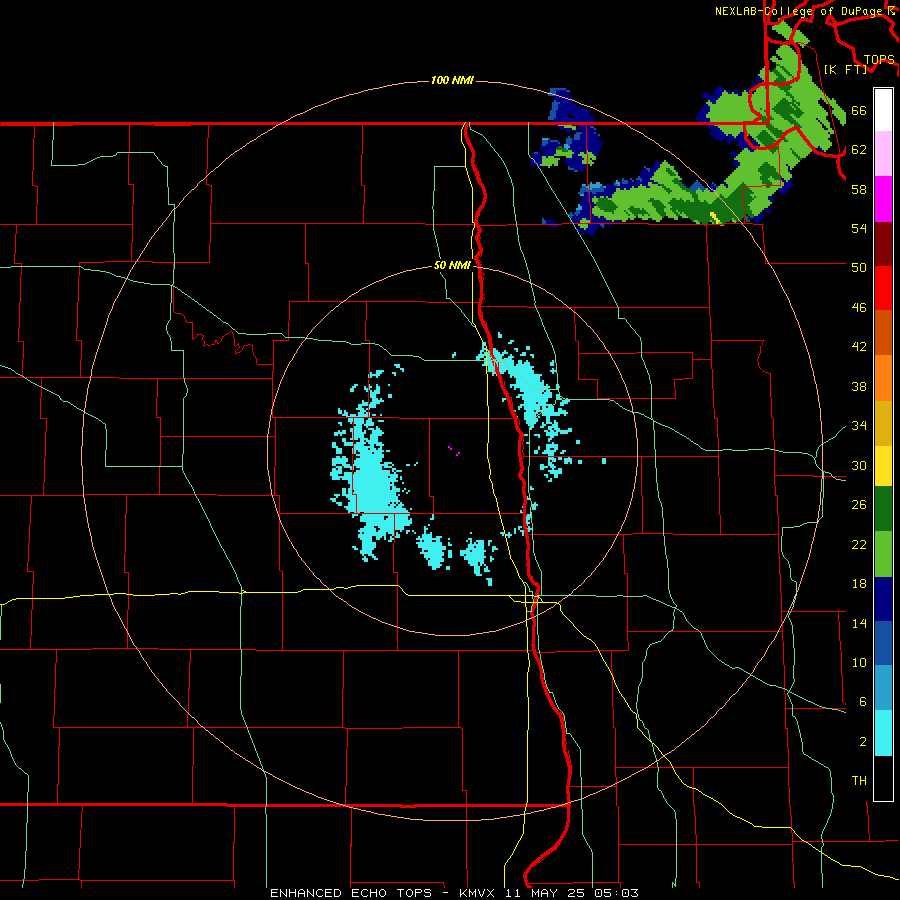The height and width of the screenshot is (900, 900).
Task: Click the 'TOPS' legend title
Action: point(879,59)
